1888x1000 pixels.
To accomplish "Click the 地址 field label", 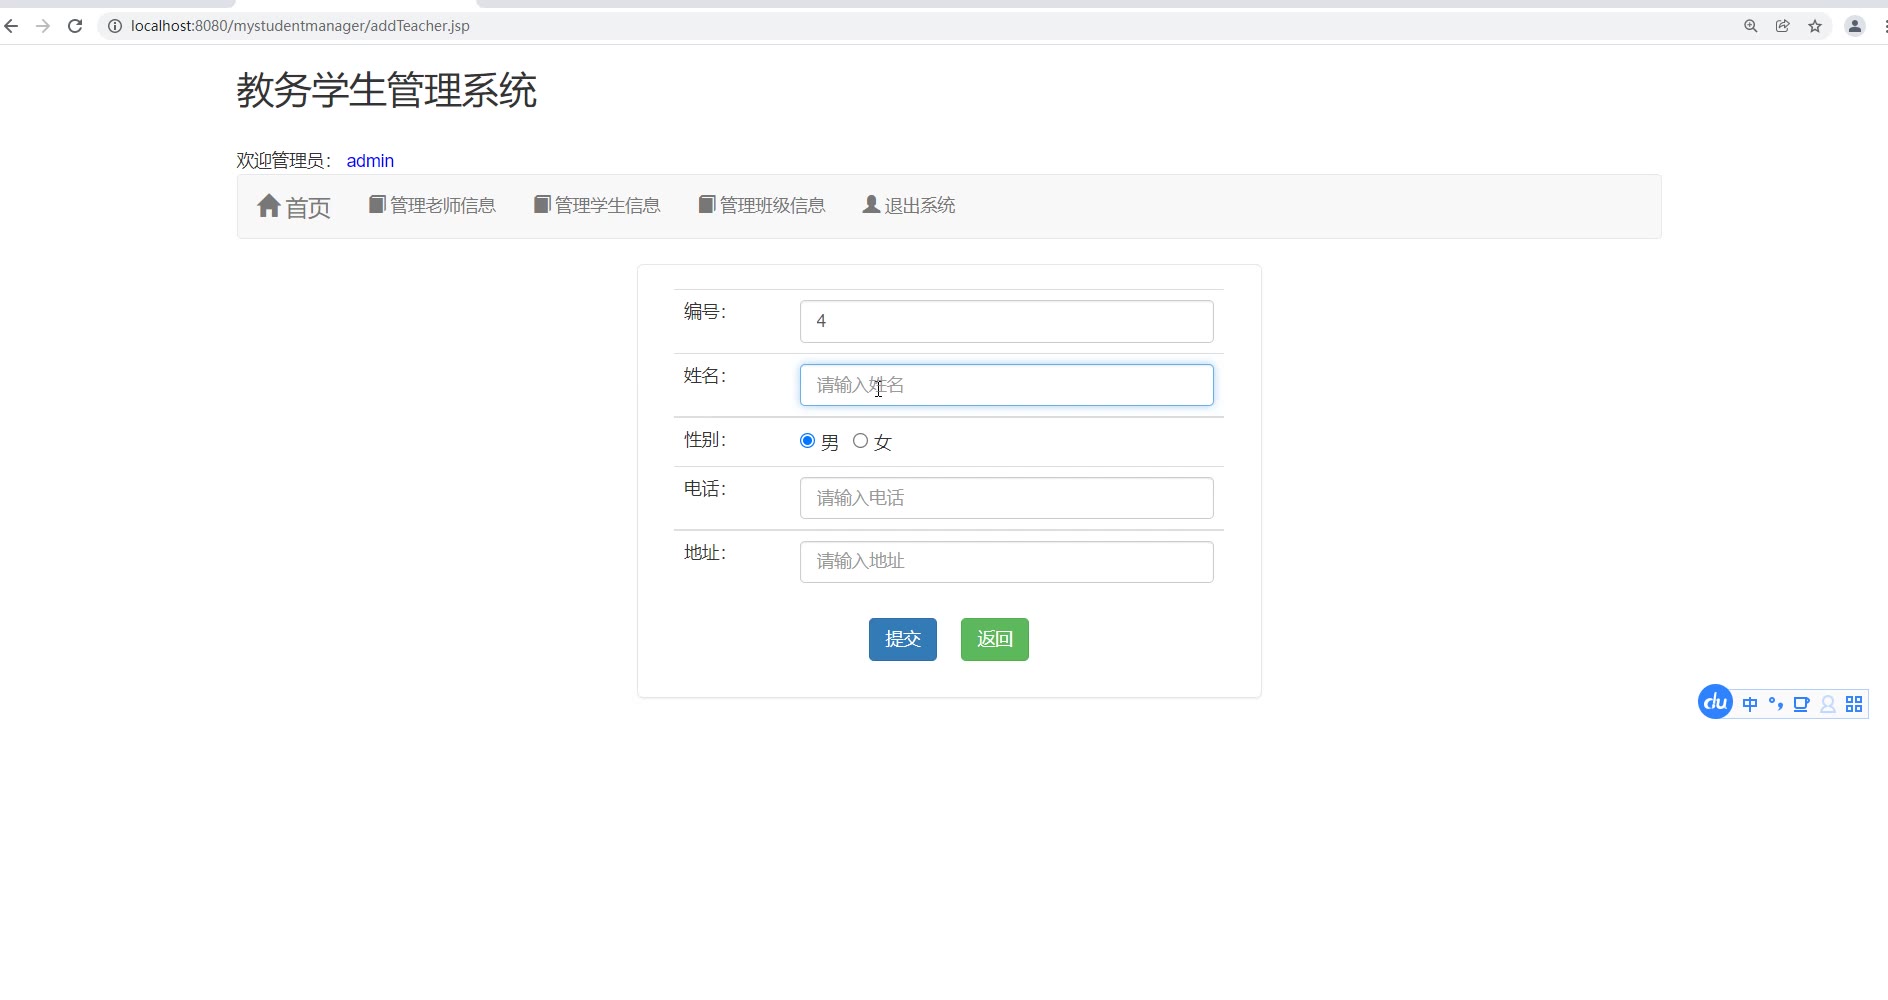I will pos(705,553).
